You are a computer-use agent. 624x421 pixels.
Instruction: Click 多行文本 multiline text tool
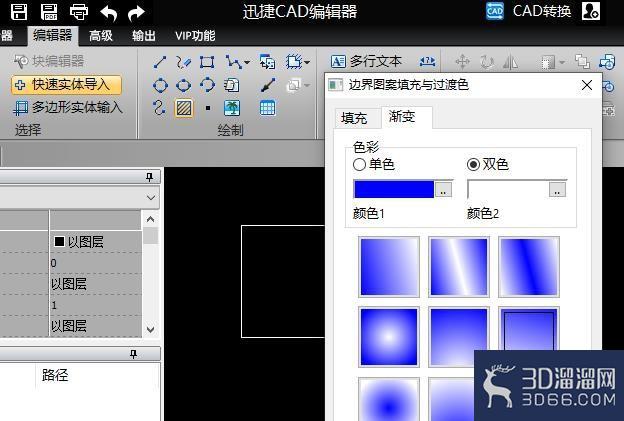coord(366,61)
